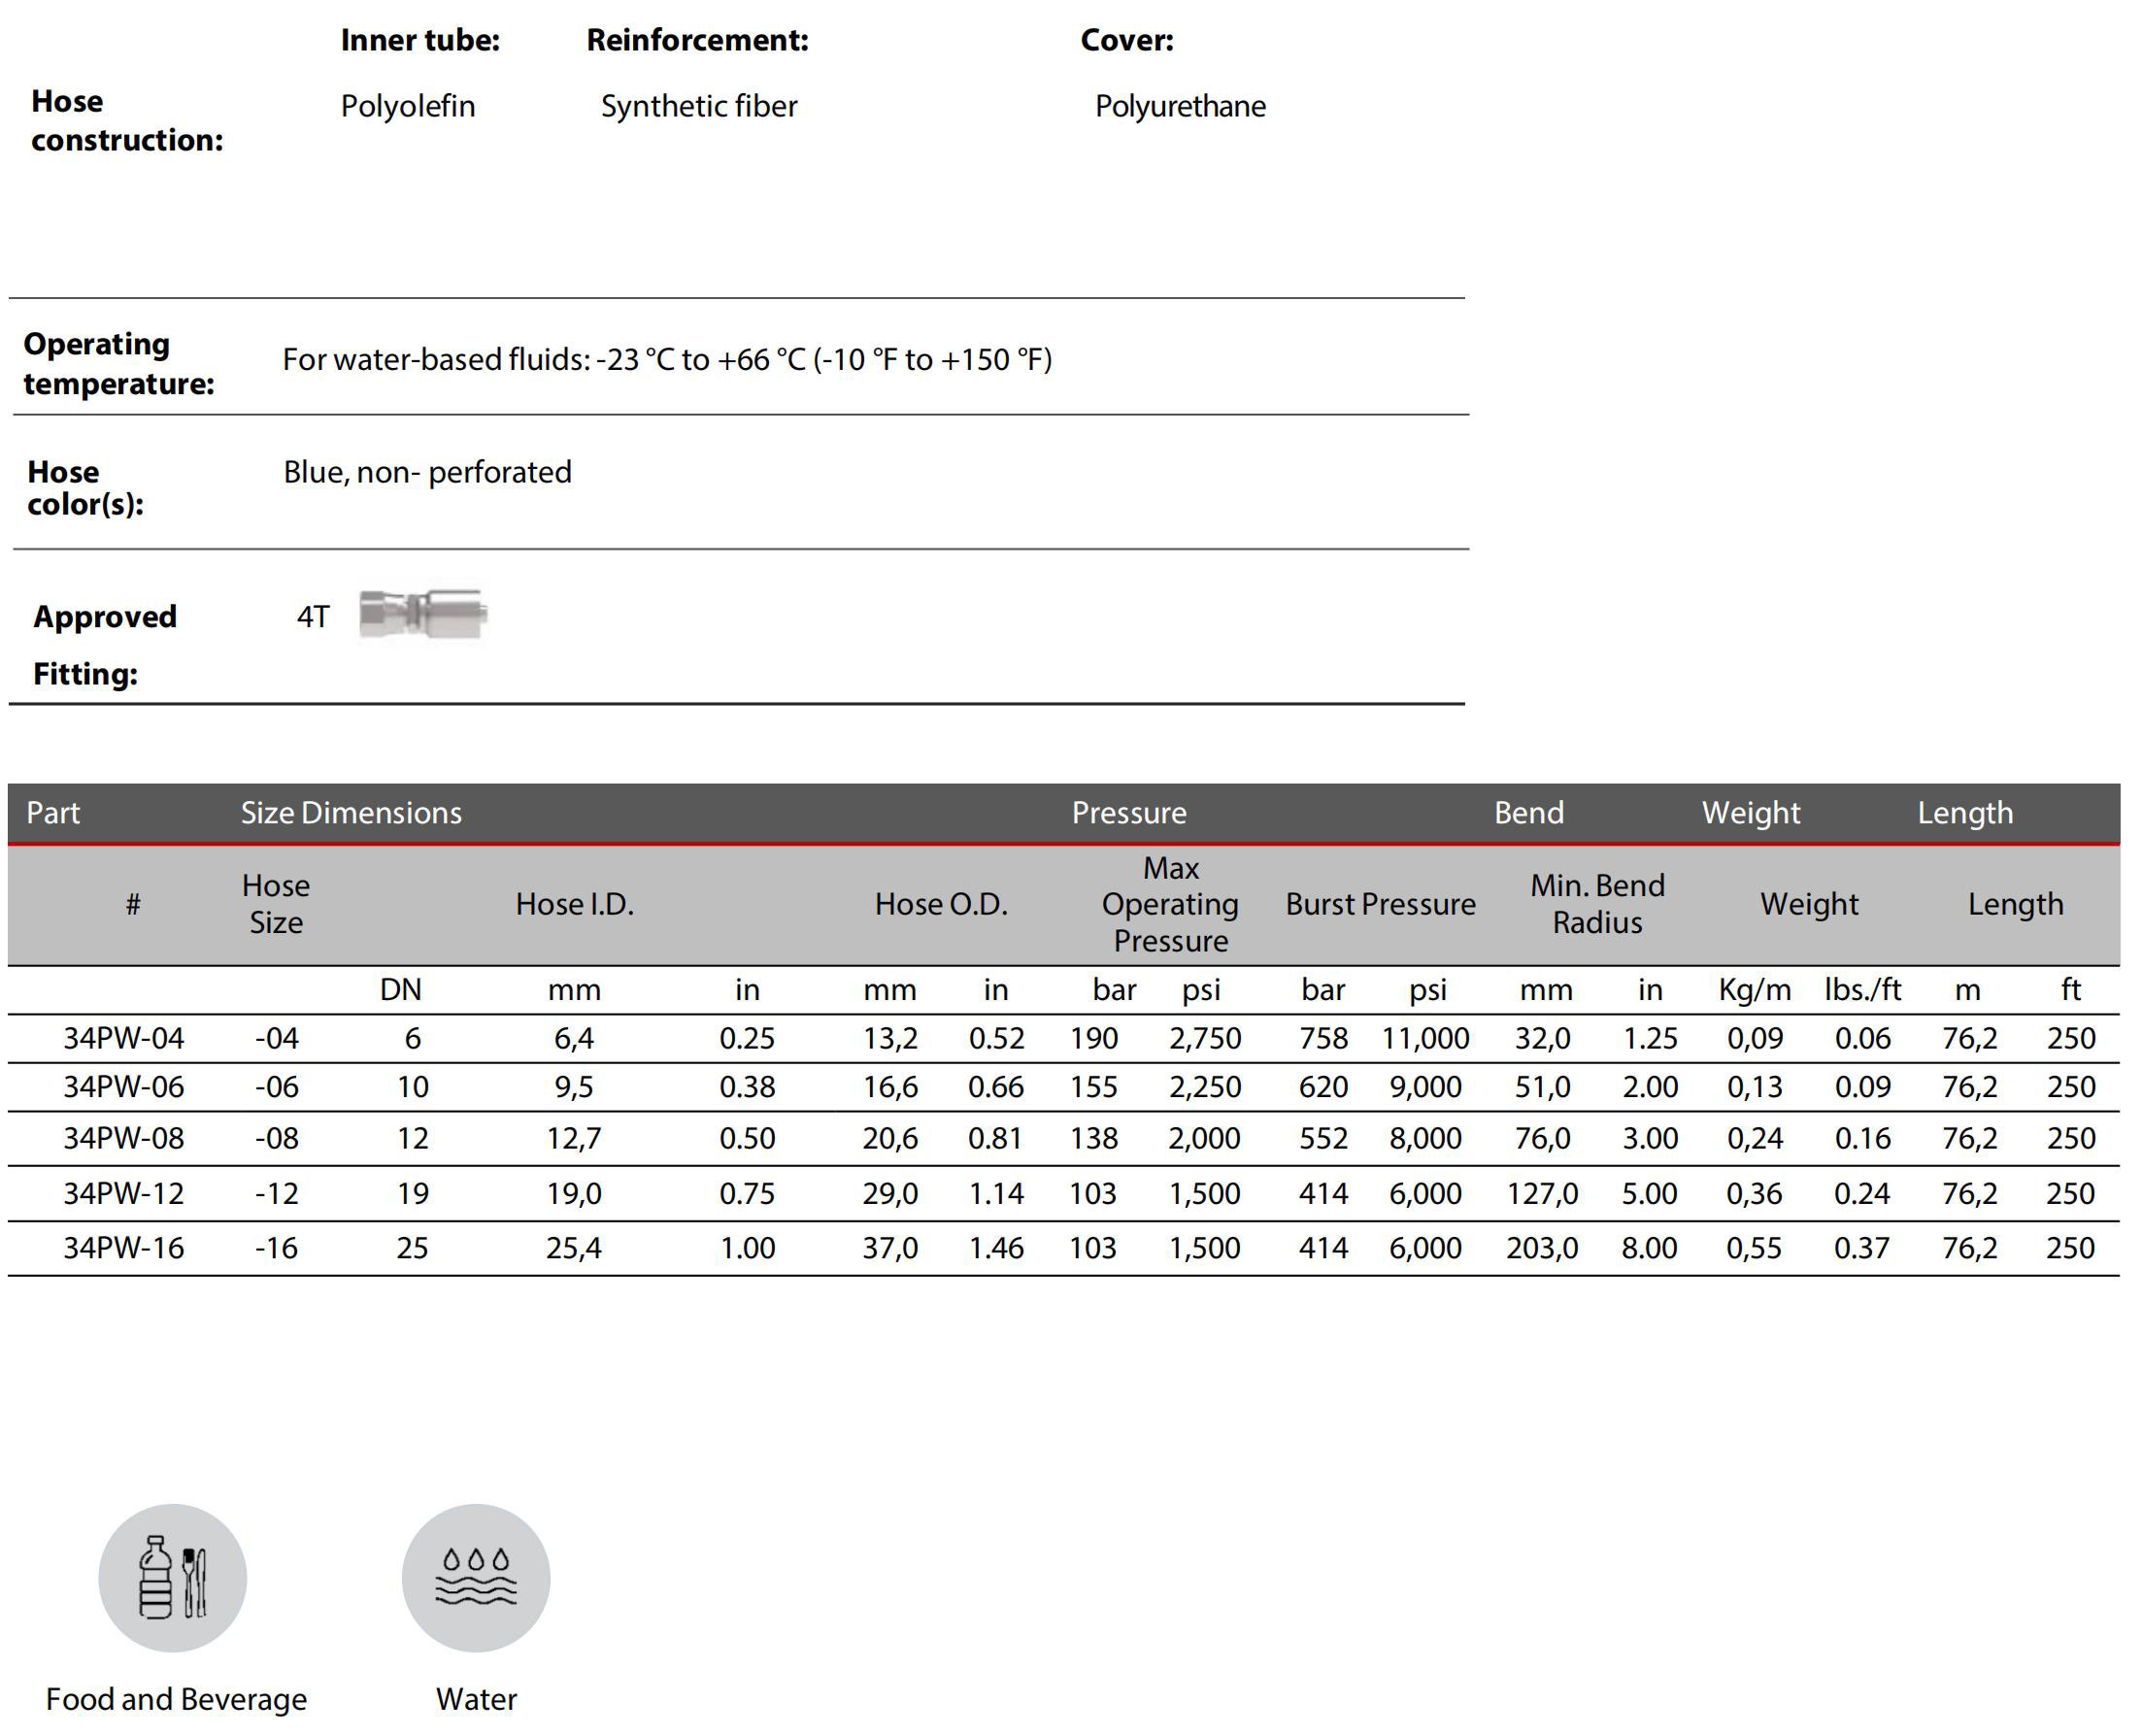This screenshot has height=1736, width=2142.
Task: Click the Water waves icon
Action: 476,1577
